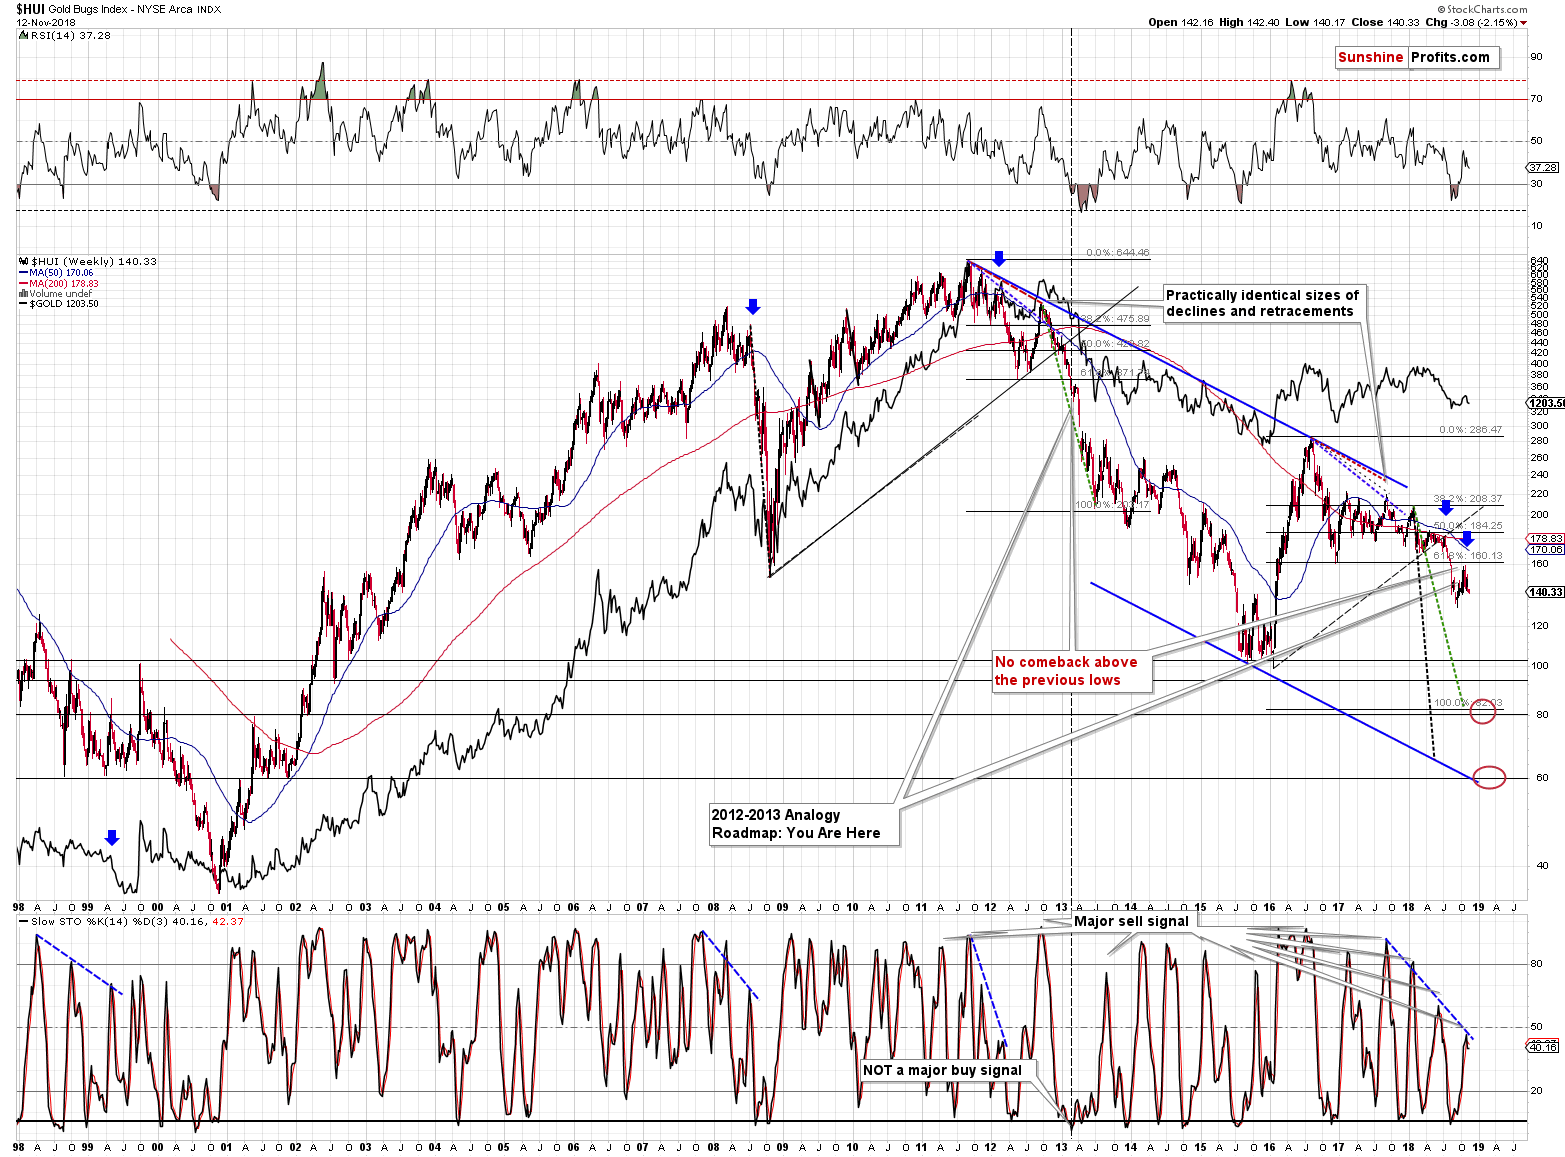Viewport: 1565px width, 1157px height.
Task: Click the 37.28 RSI value tag on right axis
Action: pos(1543,167)
